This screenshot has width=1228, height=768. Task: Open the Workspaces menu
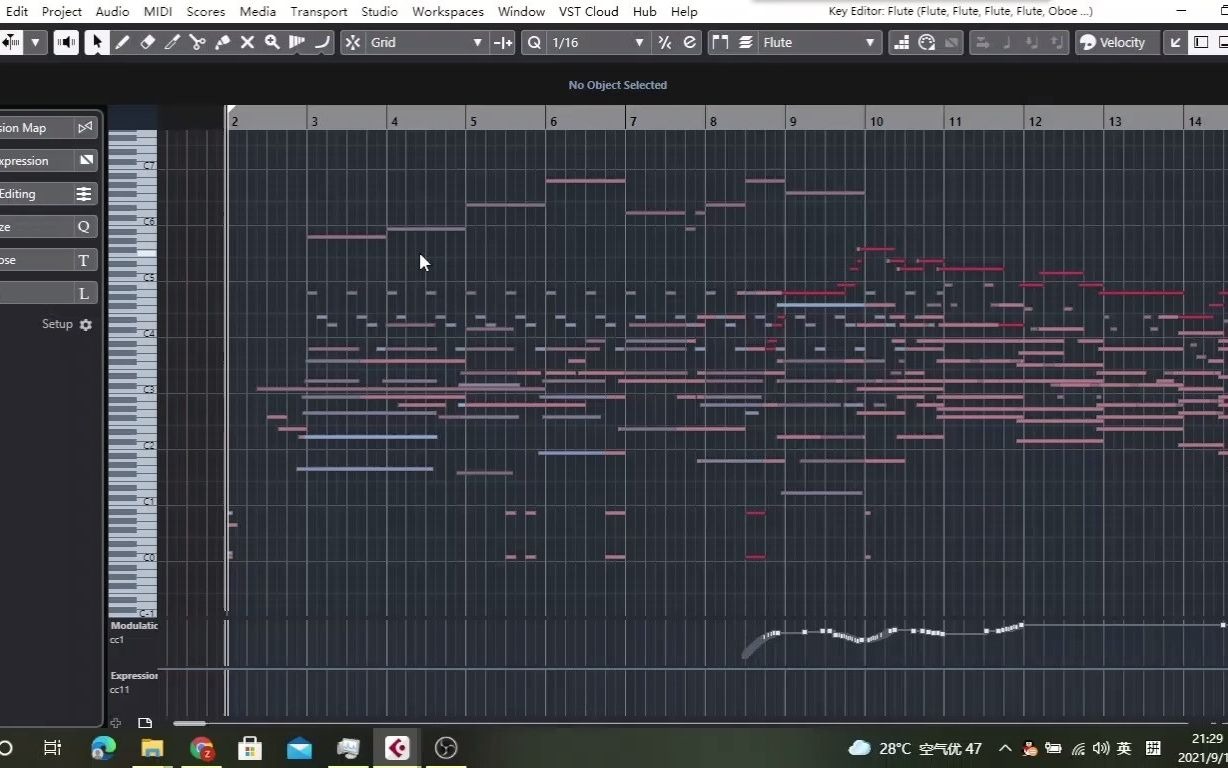click(x=448, y=11)
